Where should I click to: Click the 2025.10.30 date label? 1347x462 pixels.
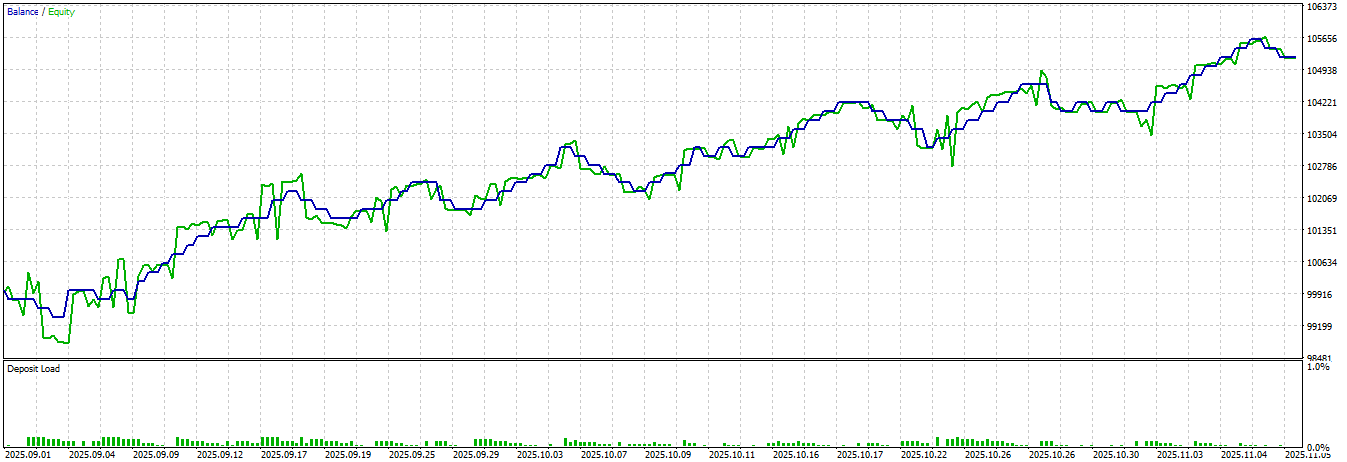[x=1116, y=455]
